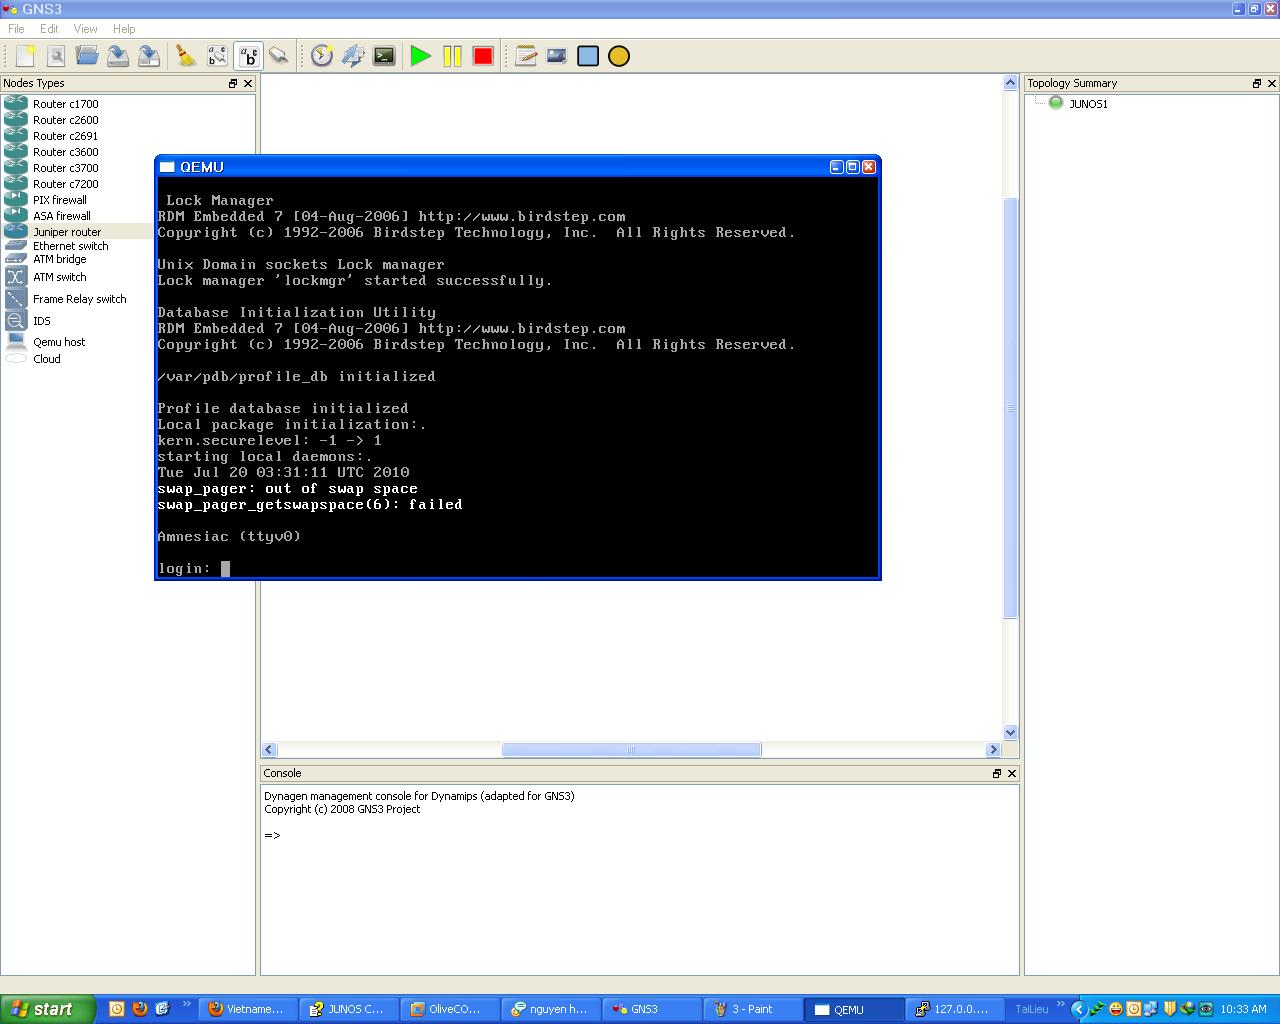Switch to 127.0.0... taskbar button
The image size is (1280, 1024).
click(953, 1009)
